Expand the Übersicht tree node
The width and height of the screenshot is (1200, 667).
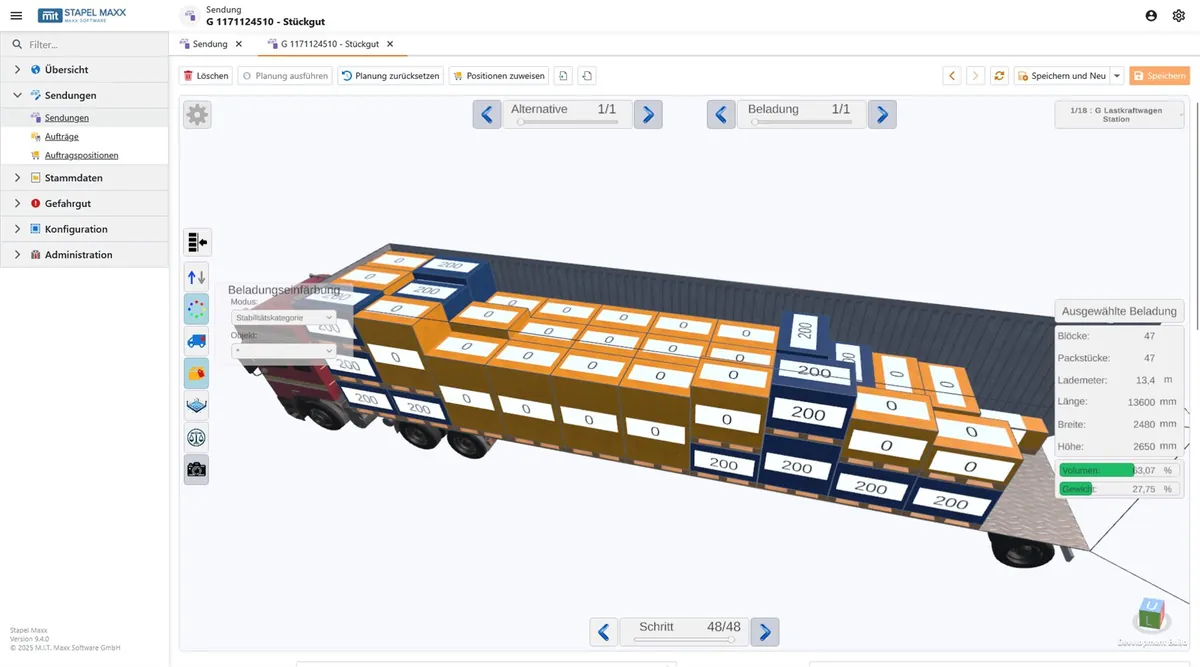coord(18,70)
